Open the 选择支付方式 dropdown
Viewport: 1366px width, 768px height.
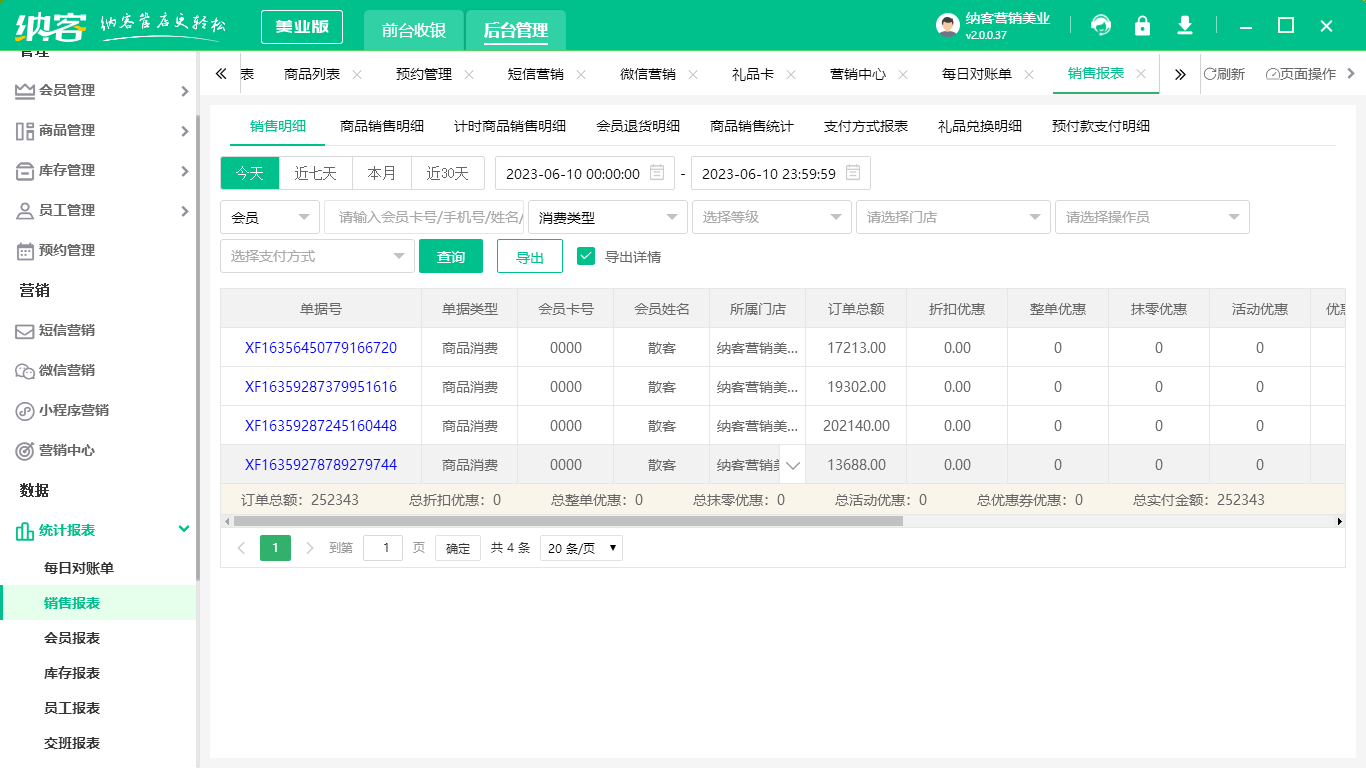317,255
